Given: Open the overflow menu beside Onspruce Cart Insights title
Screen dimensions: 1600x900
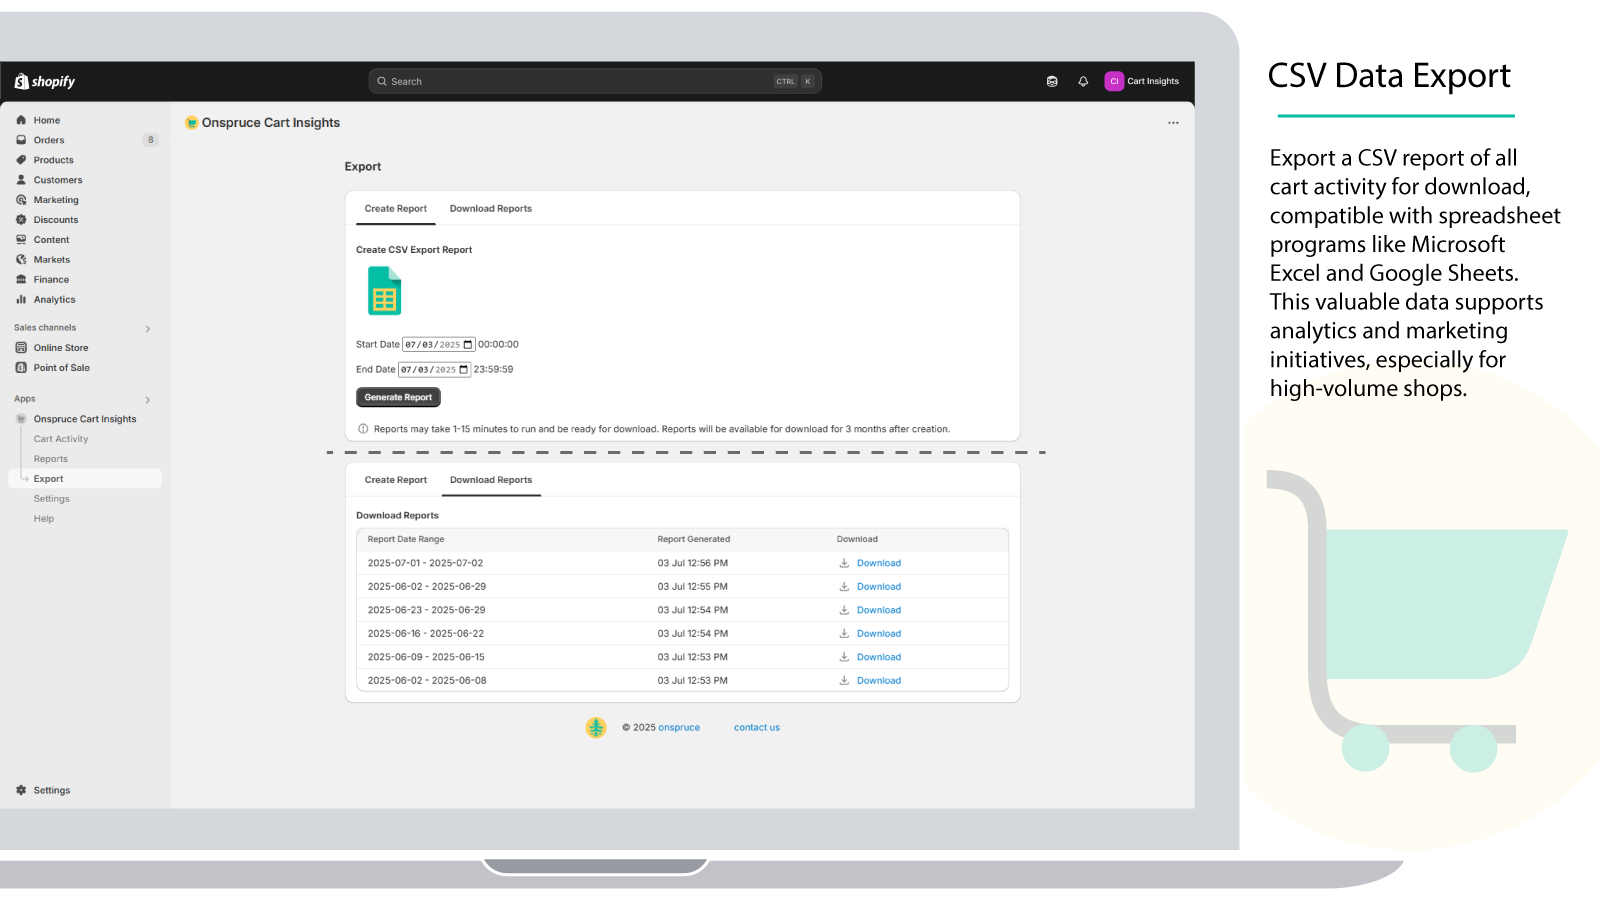Looking at the screenshot, I should (x=1173, y=122).
